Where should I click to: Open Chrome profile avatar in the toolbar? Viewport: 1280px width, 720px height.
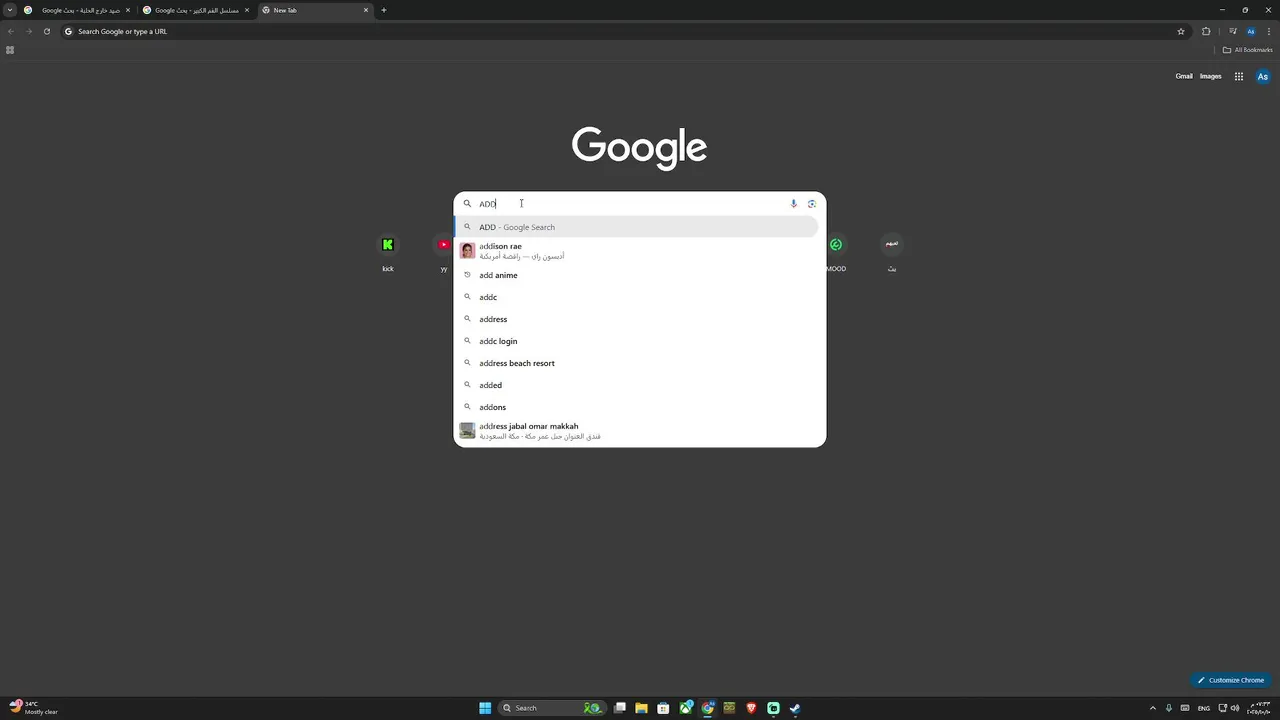click(x=1251, y=31)
